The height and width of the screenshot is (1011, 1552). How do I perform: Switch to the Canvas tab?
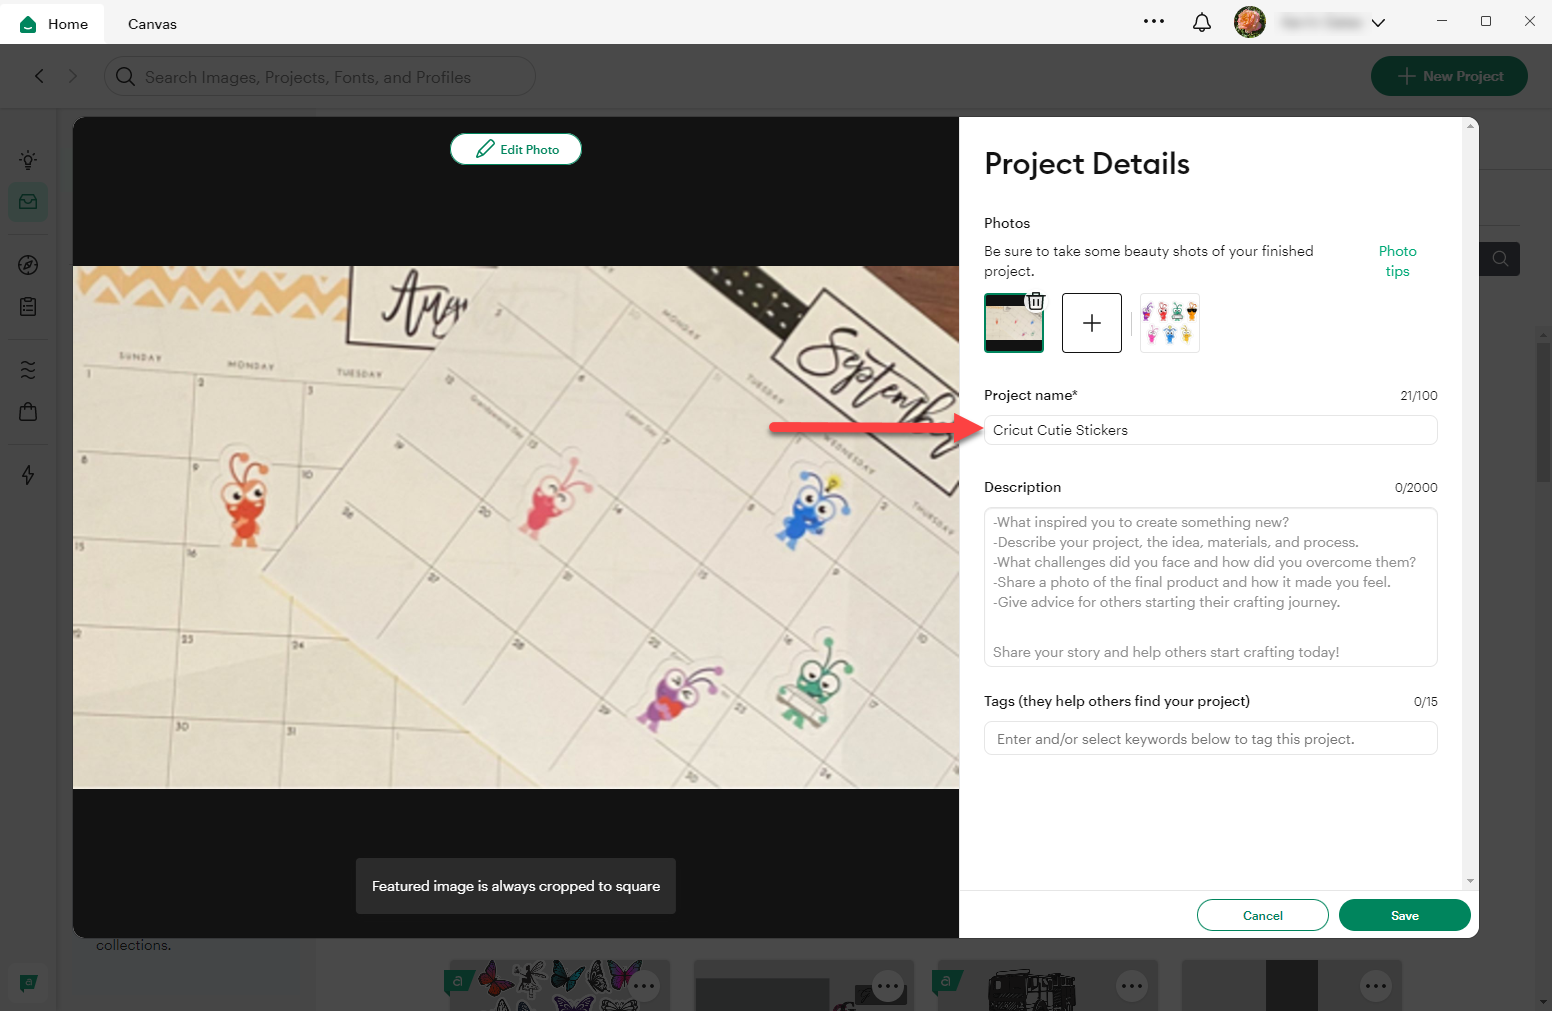coord(151,23)
